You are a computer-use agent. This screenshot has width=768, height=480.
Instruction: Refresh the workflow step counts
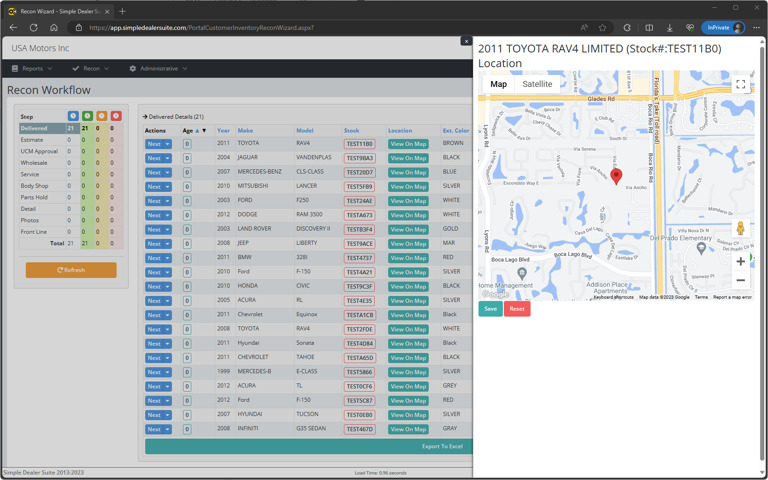coord(71,270)
